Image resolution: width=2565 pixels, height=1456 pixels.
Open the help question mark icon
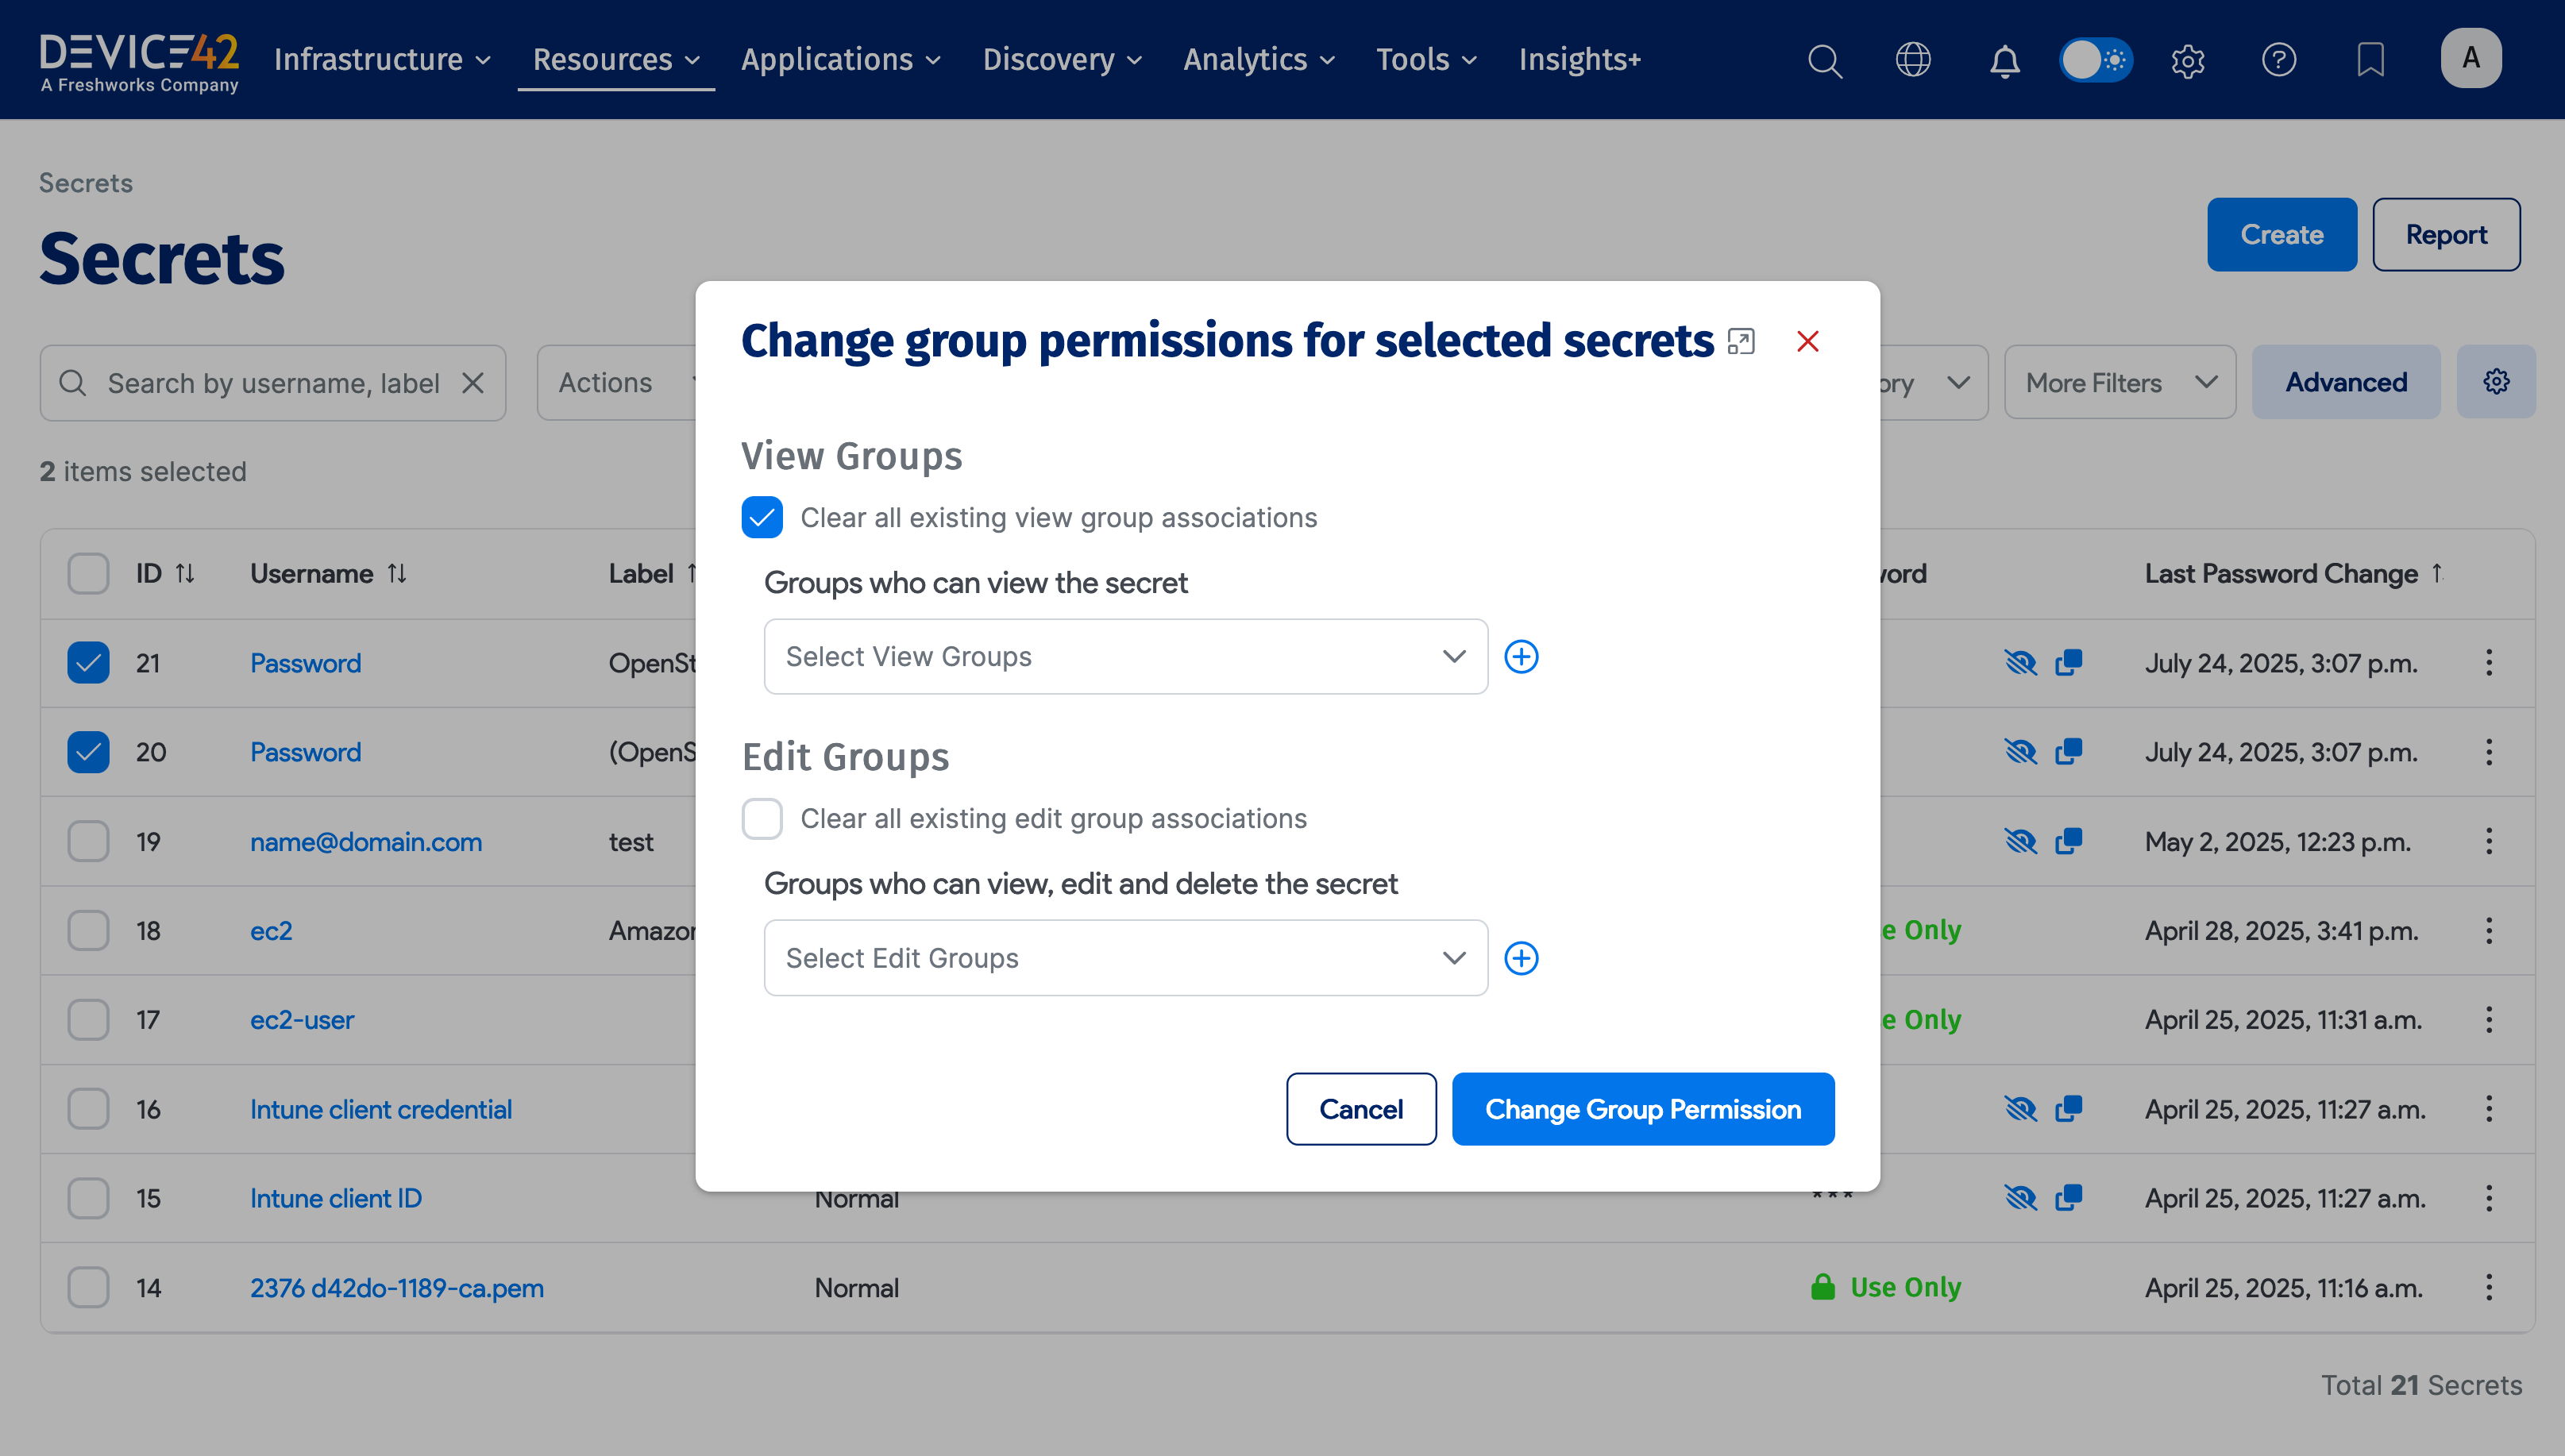[2278, 60]
